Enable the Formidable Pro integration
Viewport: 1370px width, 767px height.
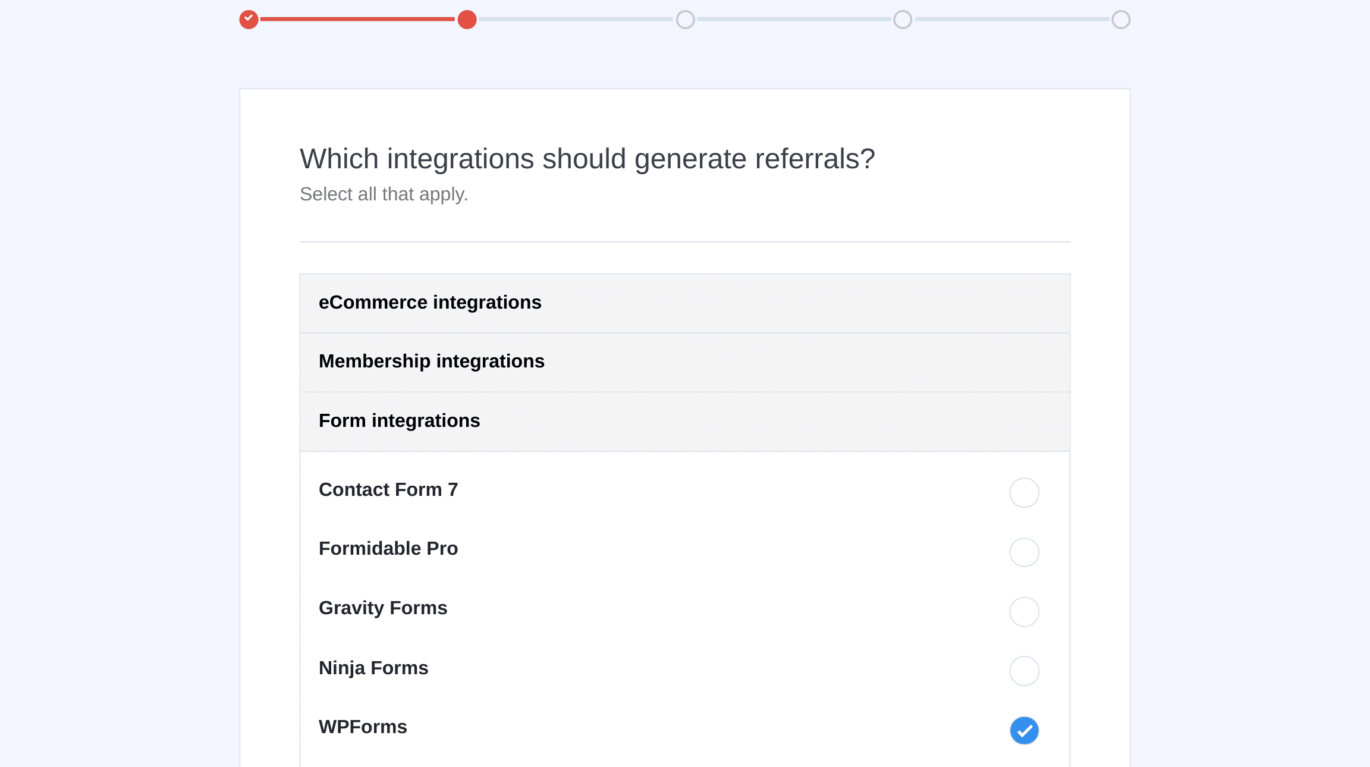tap(1024, 552)
